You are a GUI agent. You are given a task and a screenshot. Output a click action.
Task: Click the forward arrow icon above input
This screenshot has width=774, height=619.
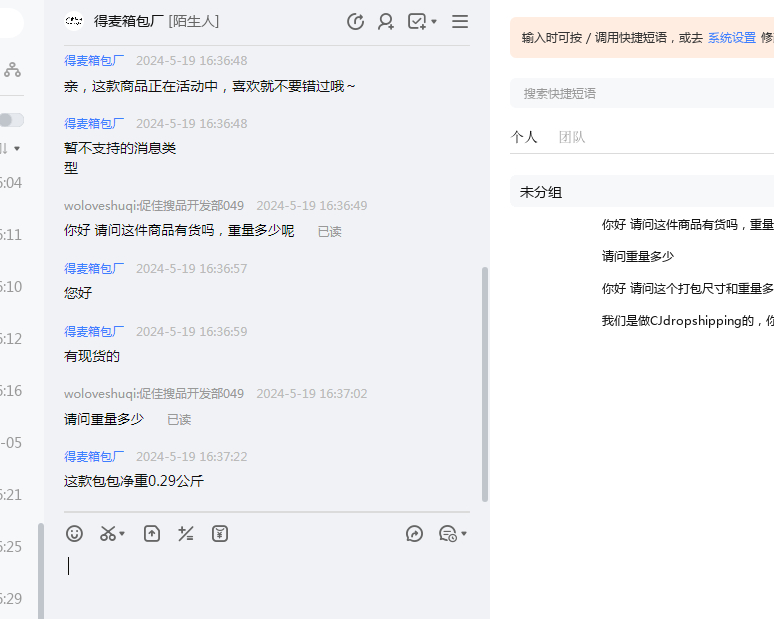(x=415, y=534)
